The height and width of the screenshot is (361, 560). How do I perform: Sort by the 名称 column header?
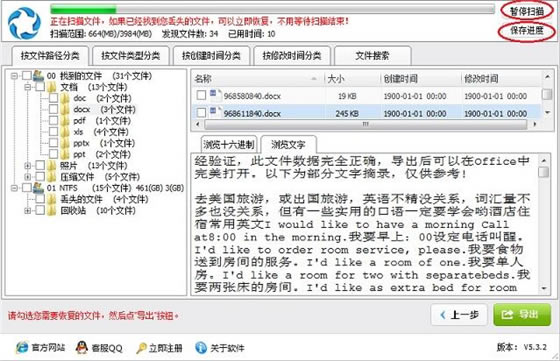point(258,79)
